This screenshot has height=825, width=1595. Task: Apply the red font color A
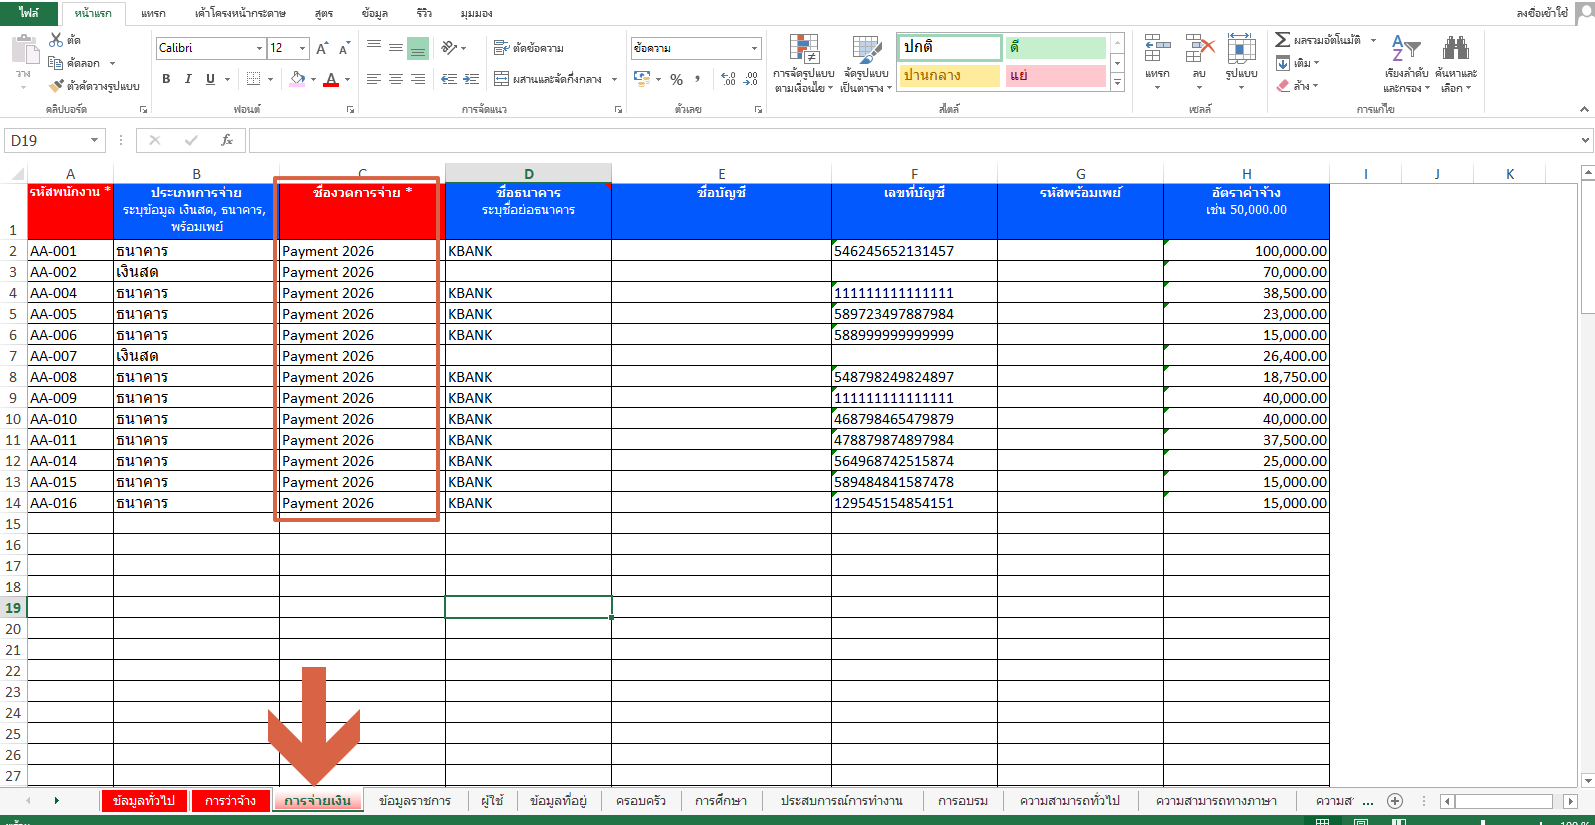[x=331, y=79]
